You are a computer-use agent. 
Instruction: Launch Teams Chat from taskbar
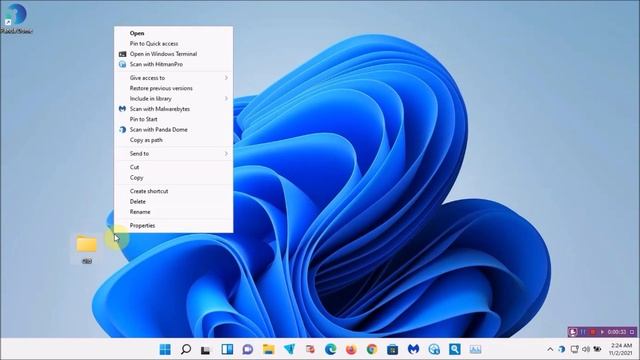248,349
